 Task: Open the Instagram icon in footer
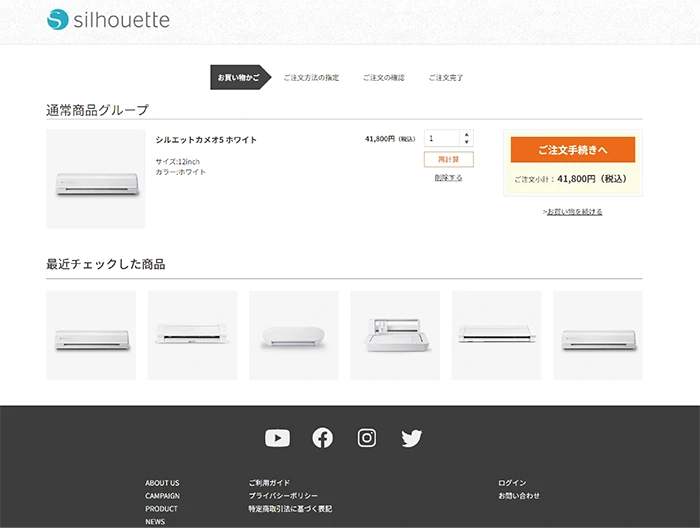(367, 438)
